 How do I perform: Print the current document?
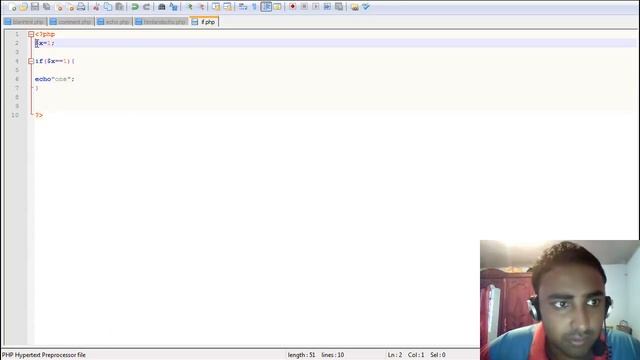pos(81,7)
